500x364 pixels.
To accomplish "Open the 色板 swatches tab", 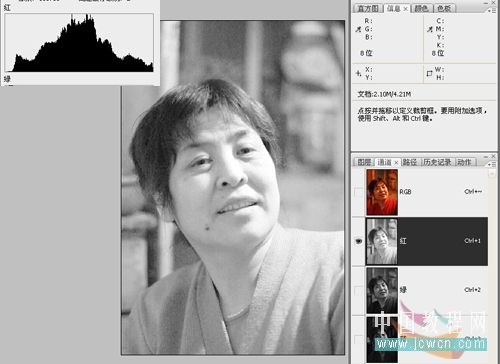I will [x=444, y=8].
